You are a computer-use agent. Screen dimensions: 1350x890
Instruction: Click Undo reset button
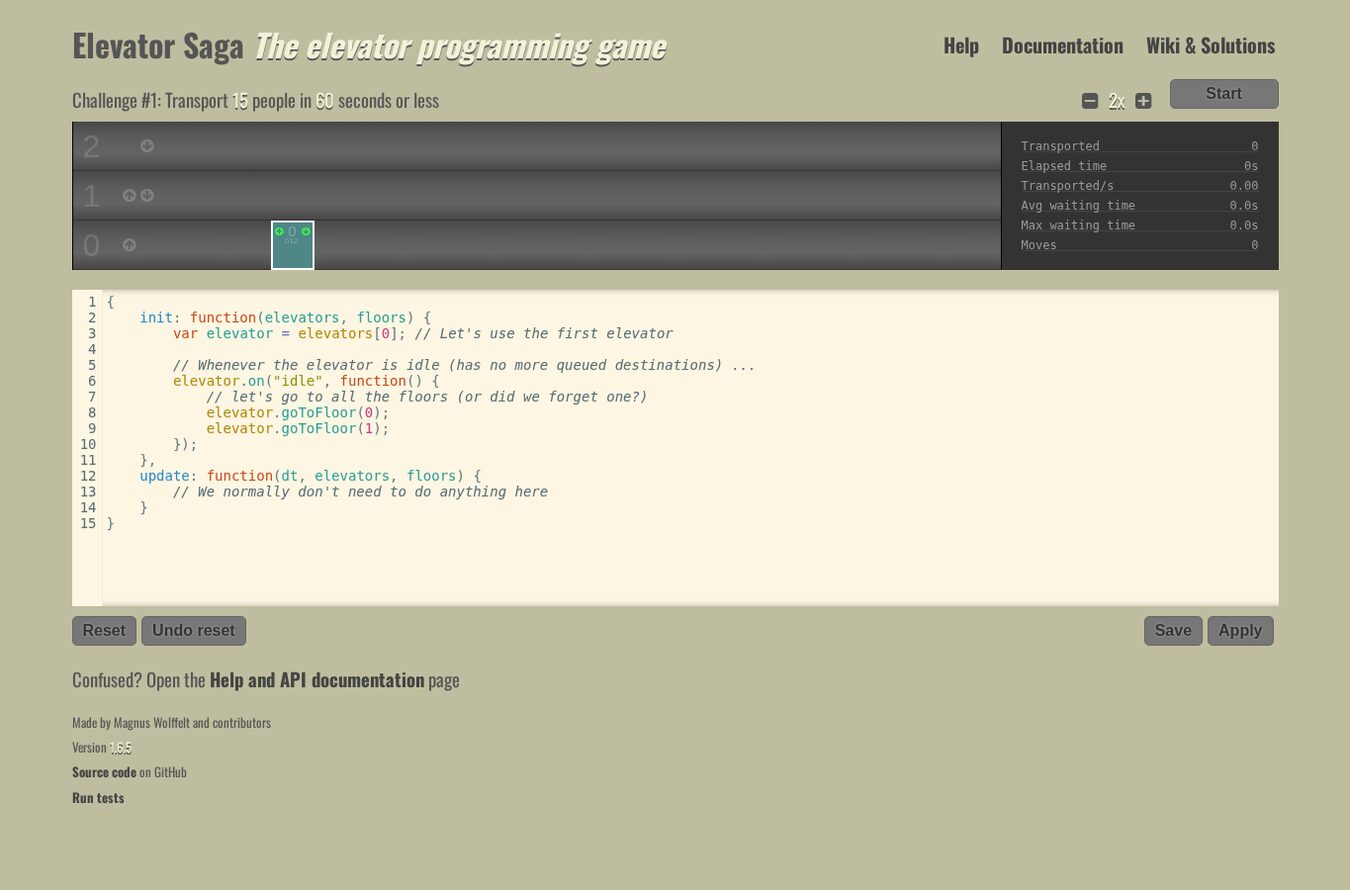(x=193, y=631)
